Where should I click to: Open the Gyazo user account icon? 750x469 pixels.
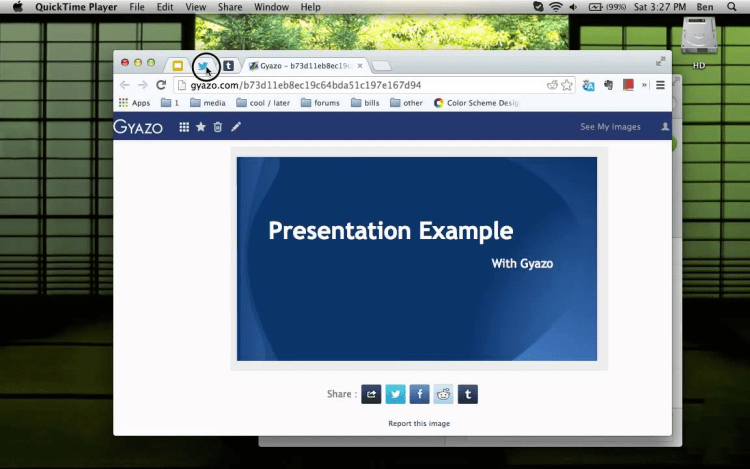point(665,127)
